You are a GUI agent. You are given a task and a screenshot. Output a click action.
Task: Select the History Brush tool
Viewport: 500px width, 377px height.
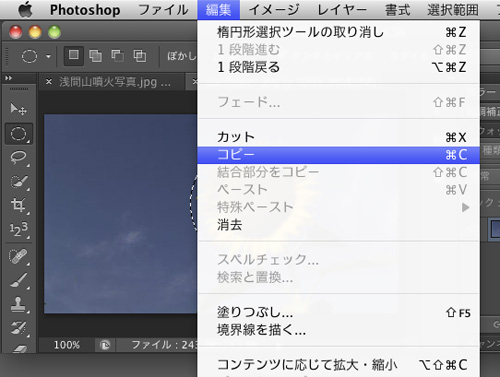(18, 328)
